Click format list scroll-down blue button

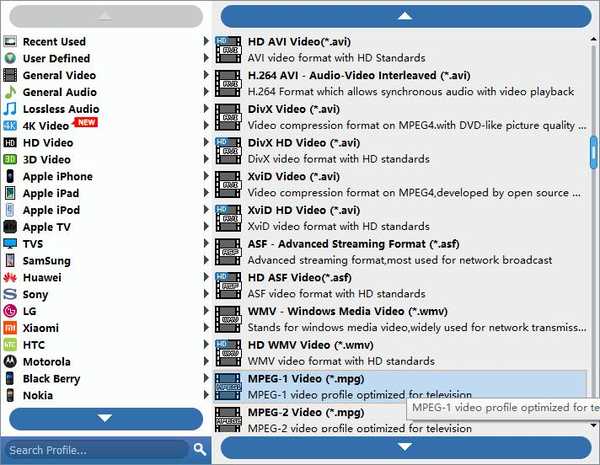pyautogui.click(x=406, y=447)
